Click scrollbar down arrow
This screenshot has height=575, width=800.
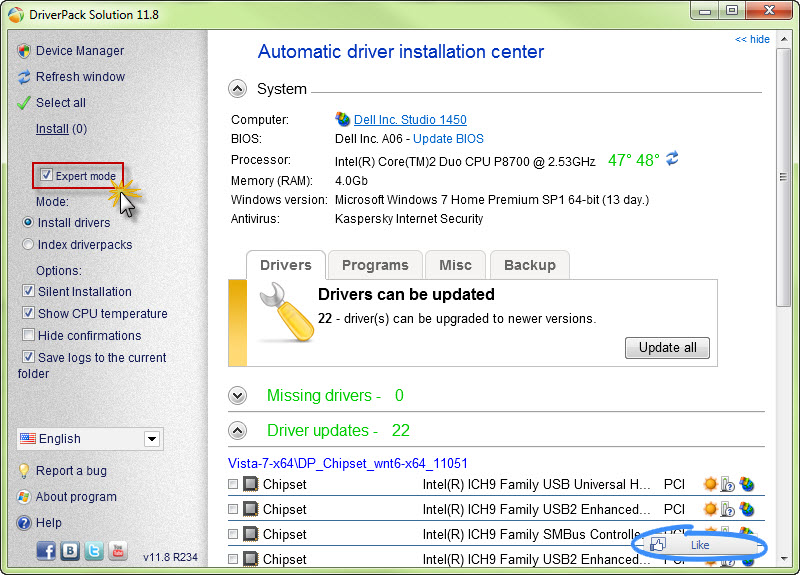(783, 559)
